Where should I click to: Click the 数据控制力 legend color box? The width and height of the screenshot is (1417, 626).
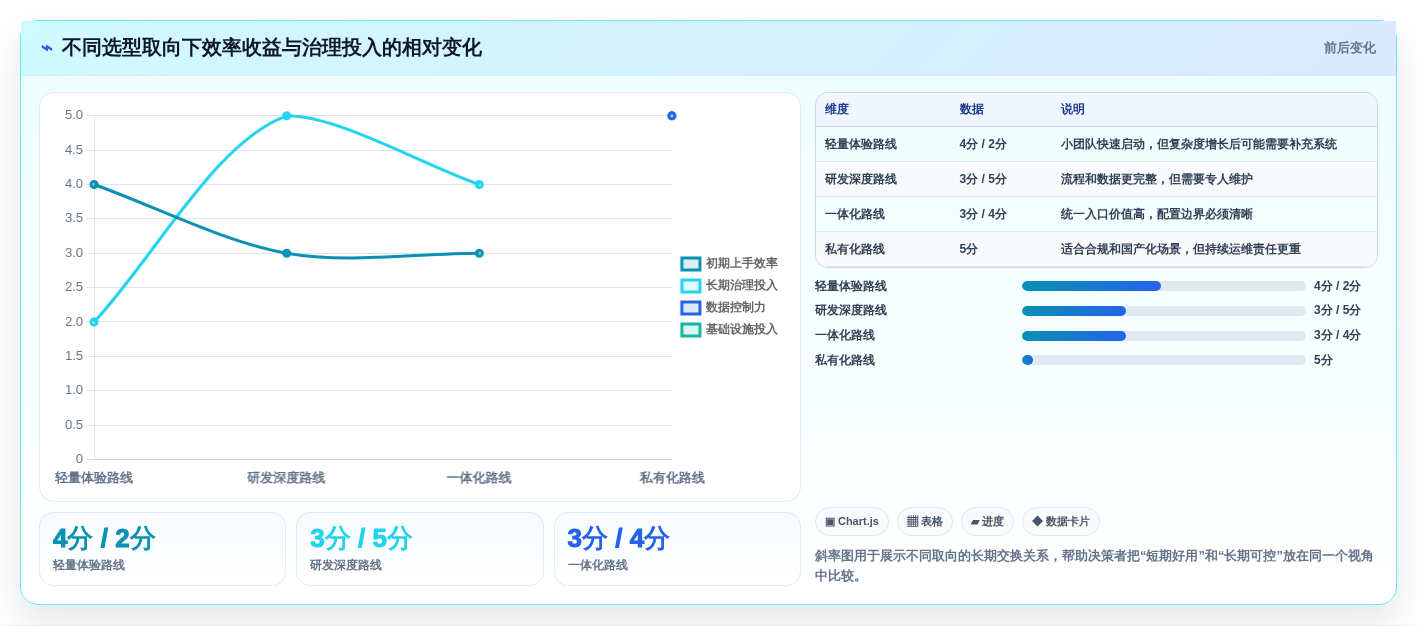click(x=691, y=308)
